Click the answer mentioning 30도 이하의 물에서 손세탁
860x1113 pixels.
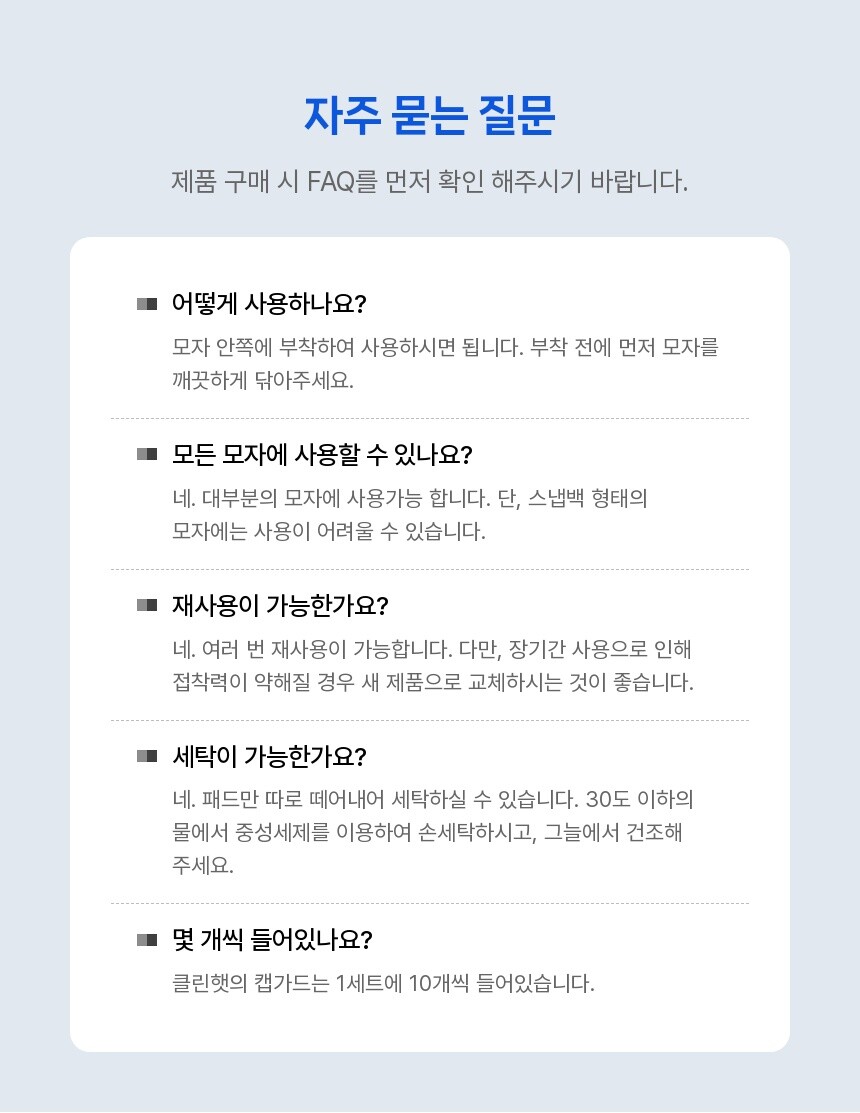tap(433, 832)
